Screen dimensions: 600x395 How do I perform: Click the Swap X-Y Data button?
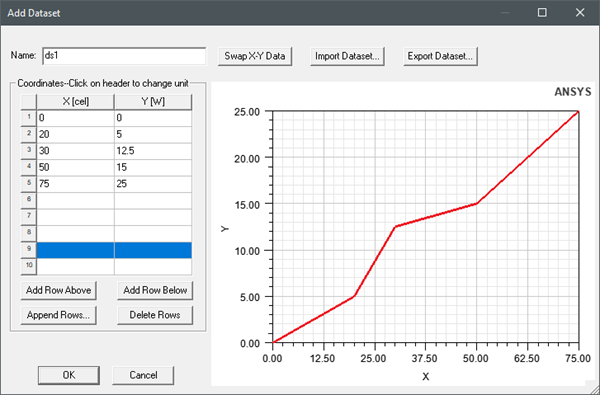(255, 56)
